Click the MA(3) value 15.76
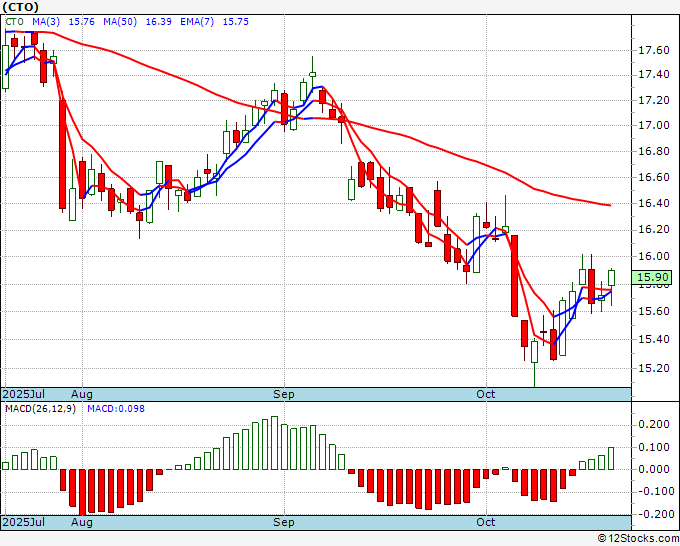This screenshot has width=680, height=546. [82, 22]
